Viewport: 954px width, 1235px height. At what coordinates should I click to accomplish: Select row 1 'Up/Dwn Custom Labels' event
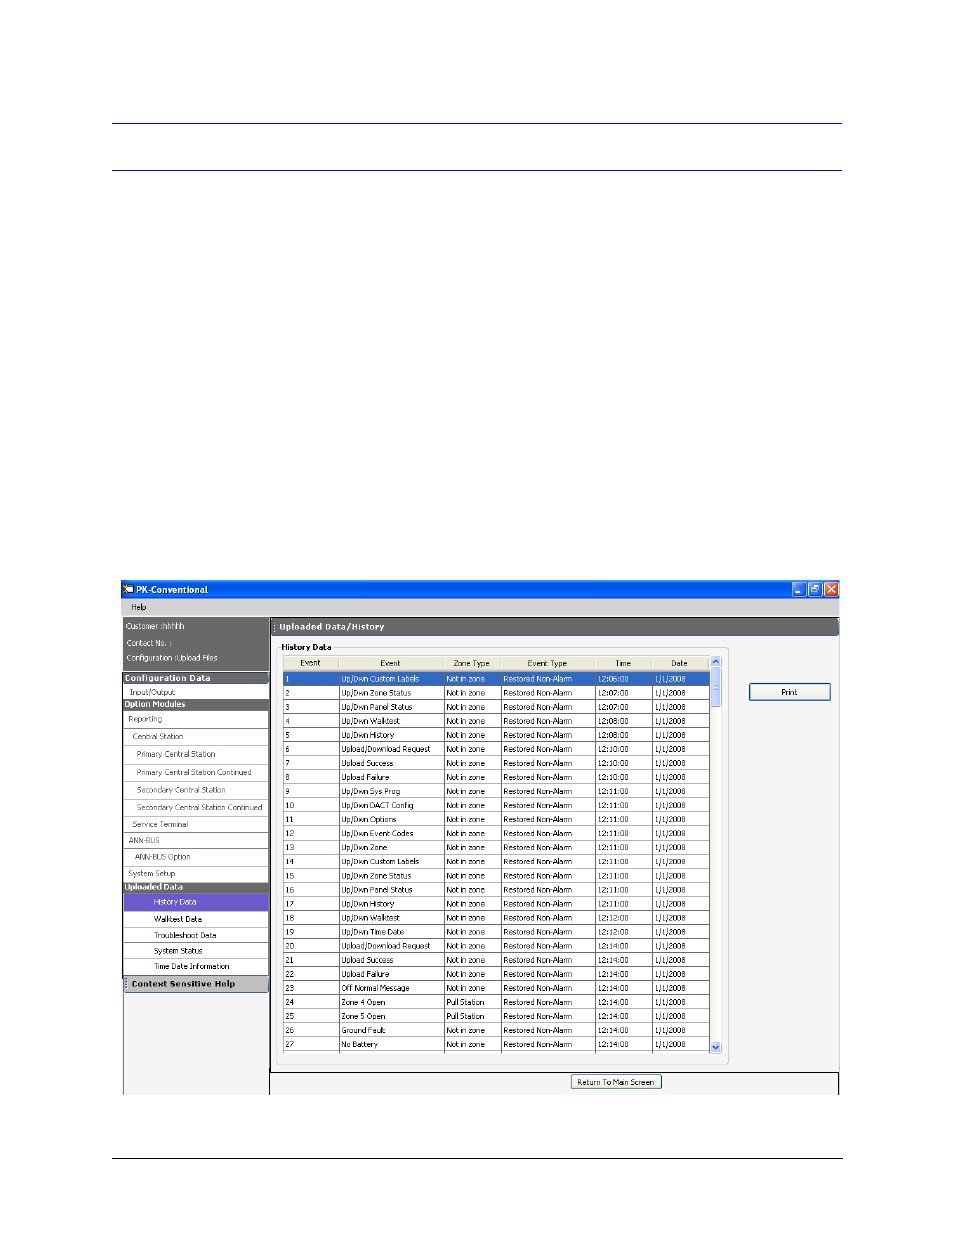tap(496, 679)
